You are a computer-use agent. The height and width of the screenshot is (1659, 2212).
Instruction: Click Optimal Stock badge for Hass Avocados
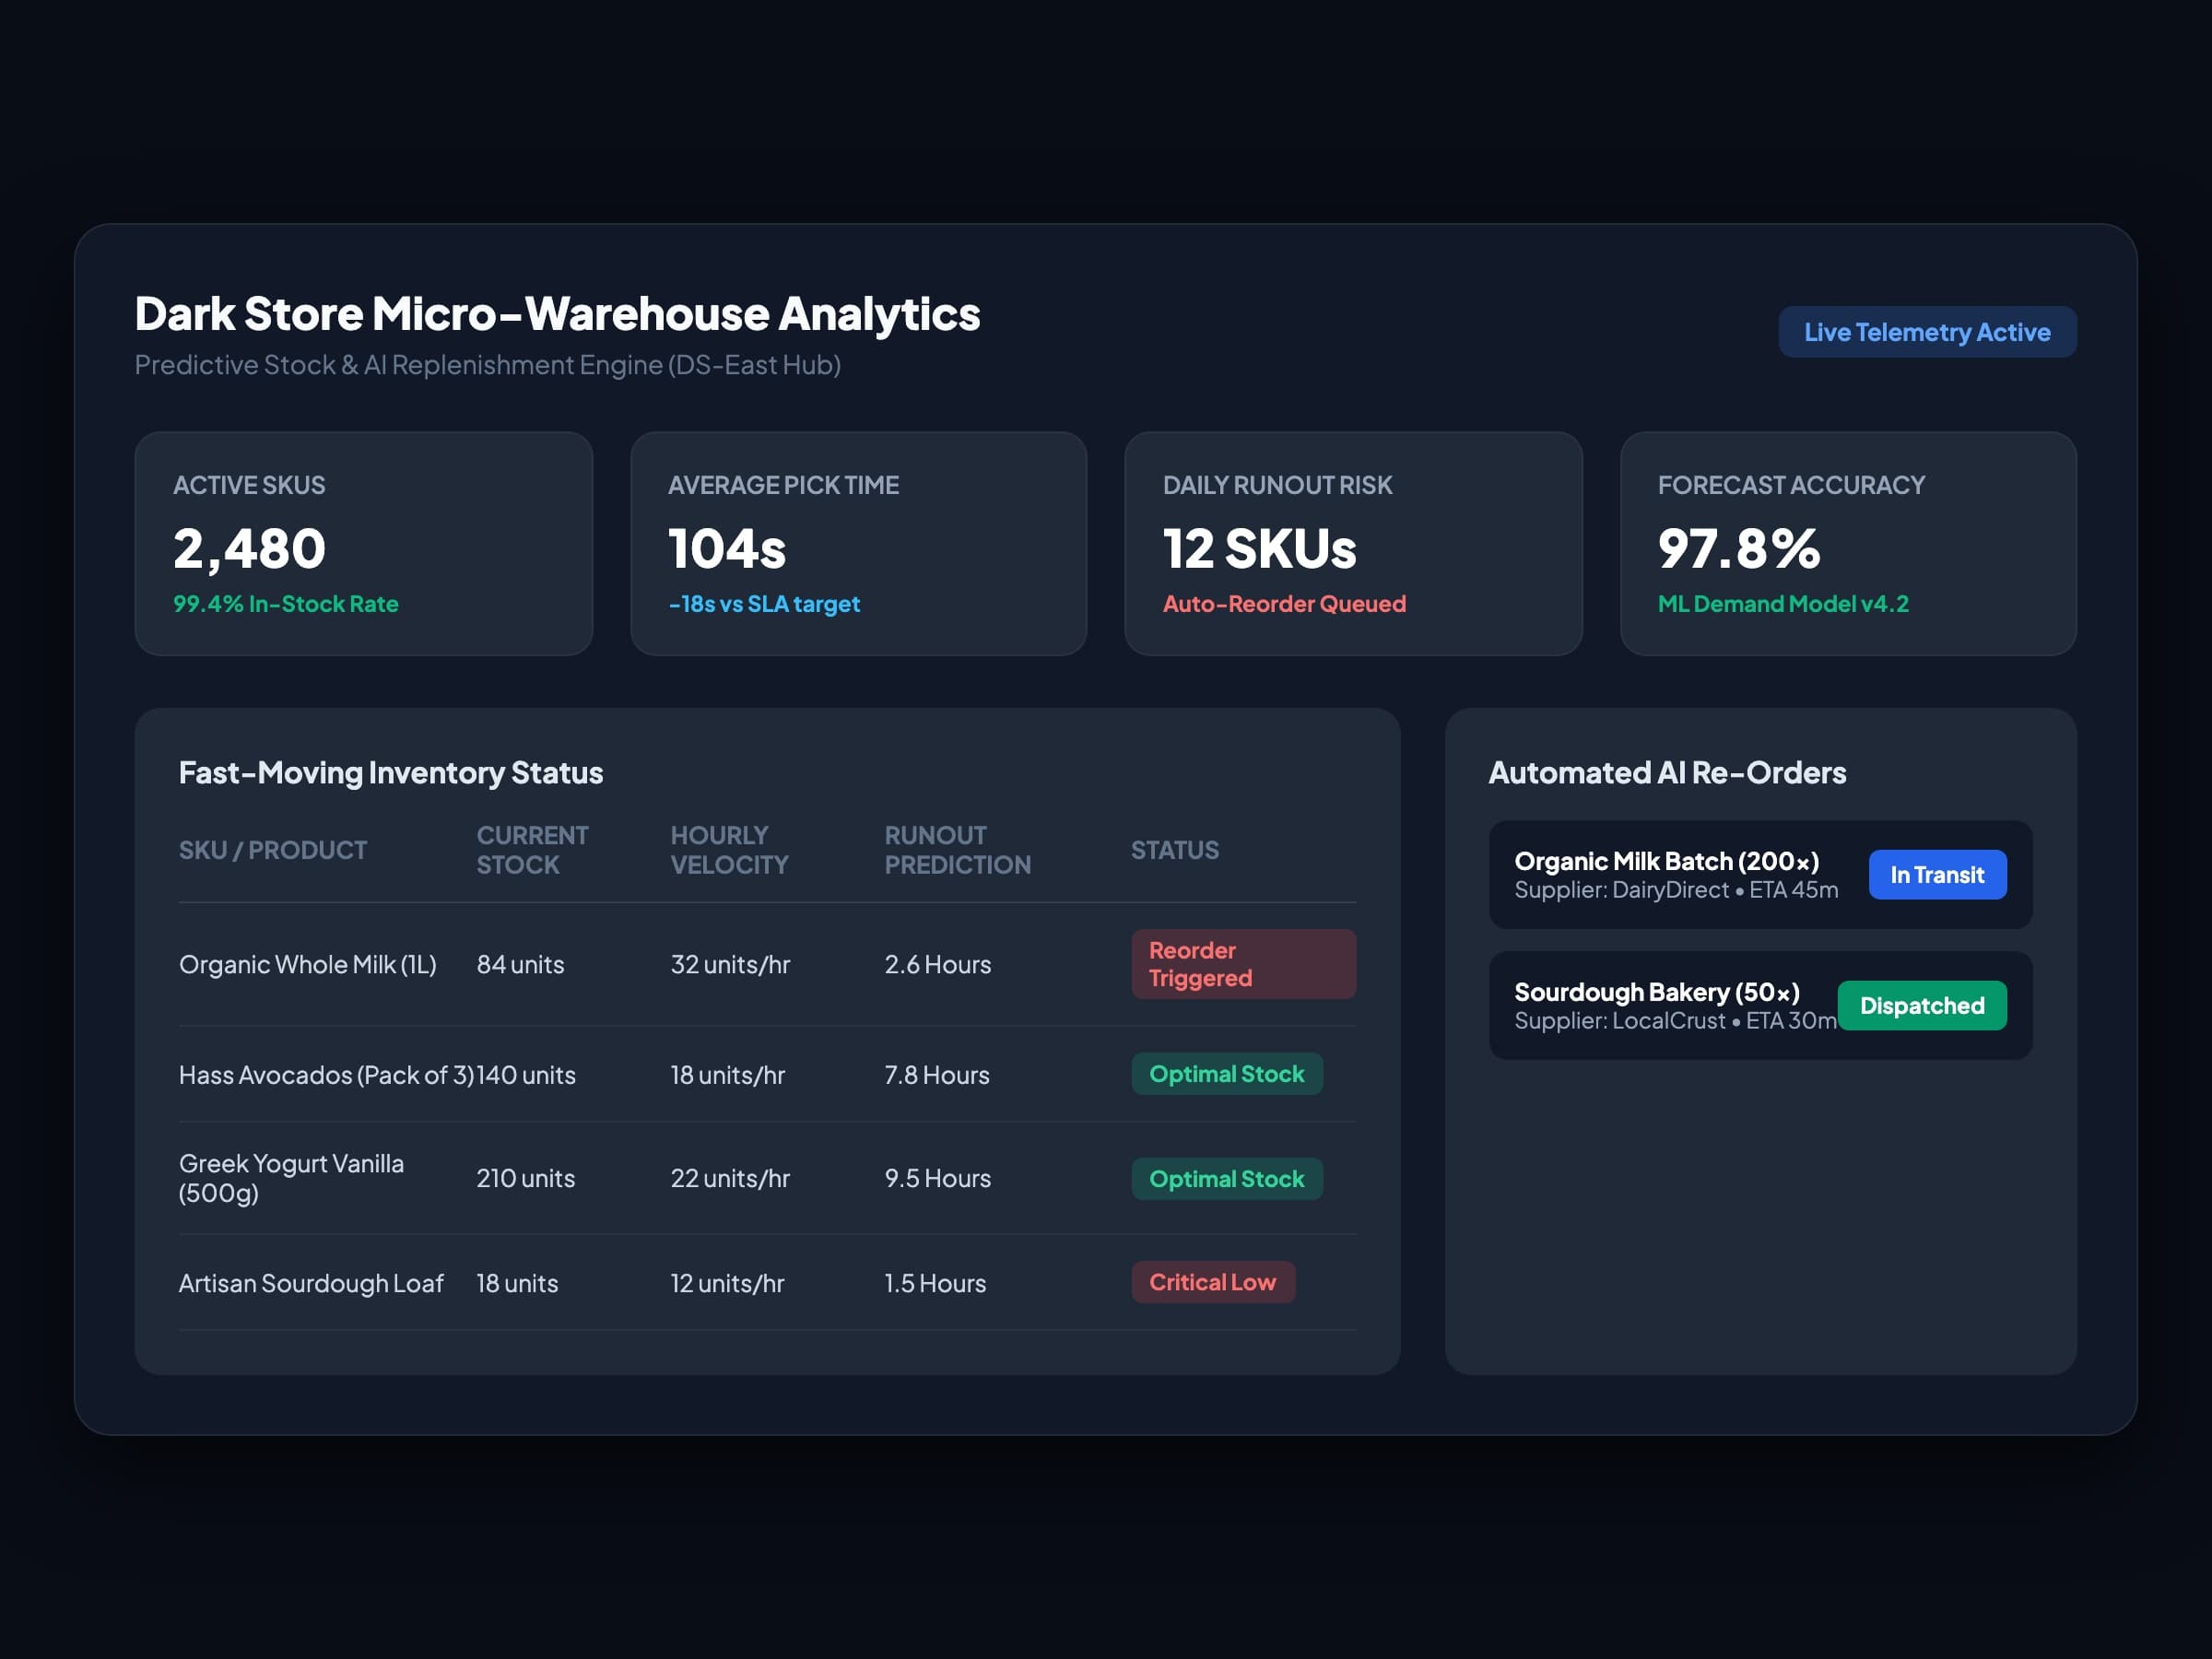pyautogui.click(x=1227, y=1074)
